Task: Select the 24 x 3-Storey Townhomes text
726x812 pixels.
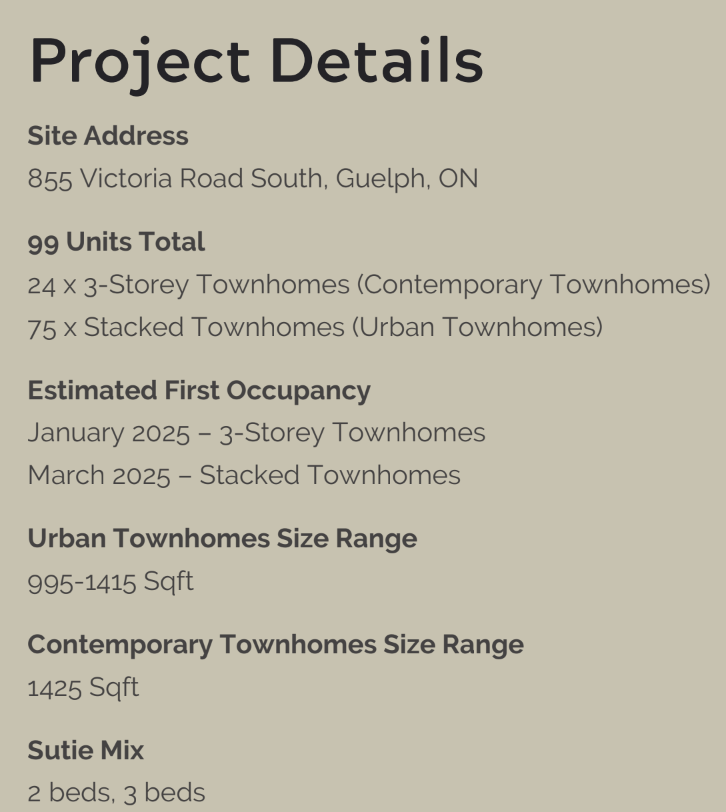Action: (x=188, y=285)
